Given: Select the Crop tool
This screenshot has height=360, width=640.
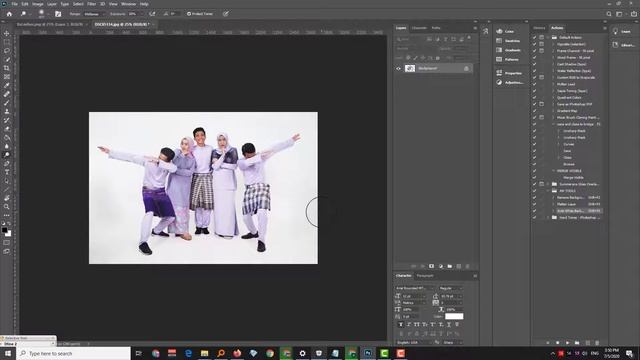Looking at the screenshot, I should [7, 68].
